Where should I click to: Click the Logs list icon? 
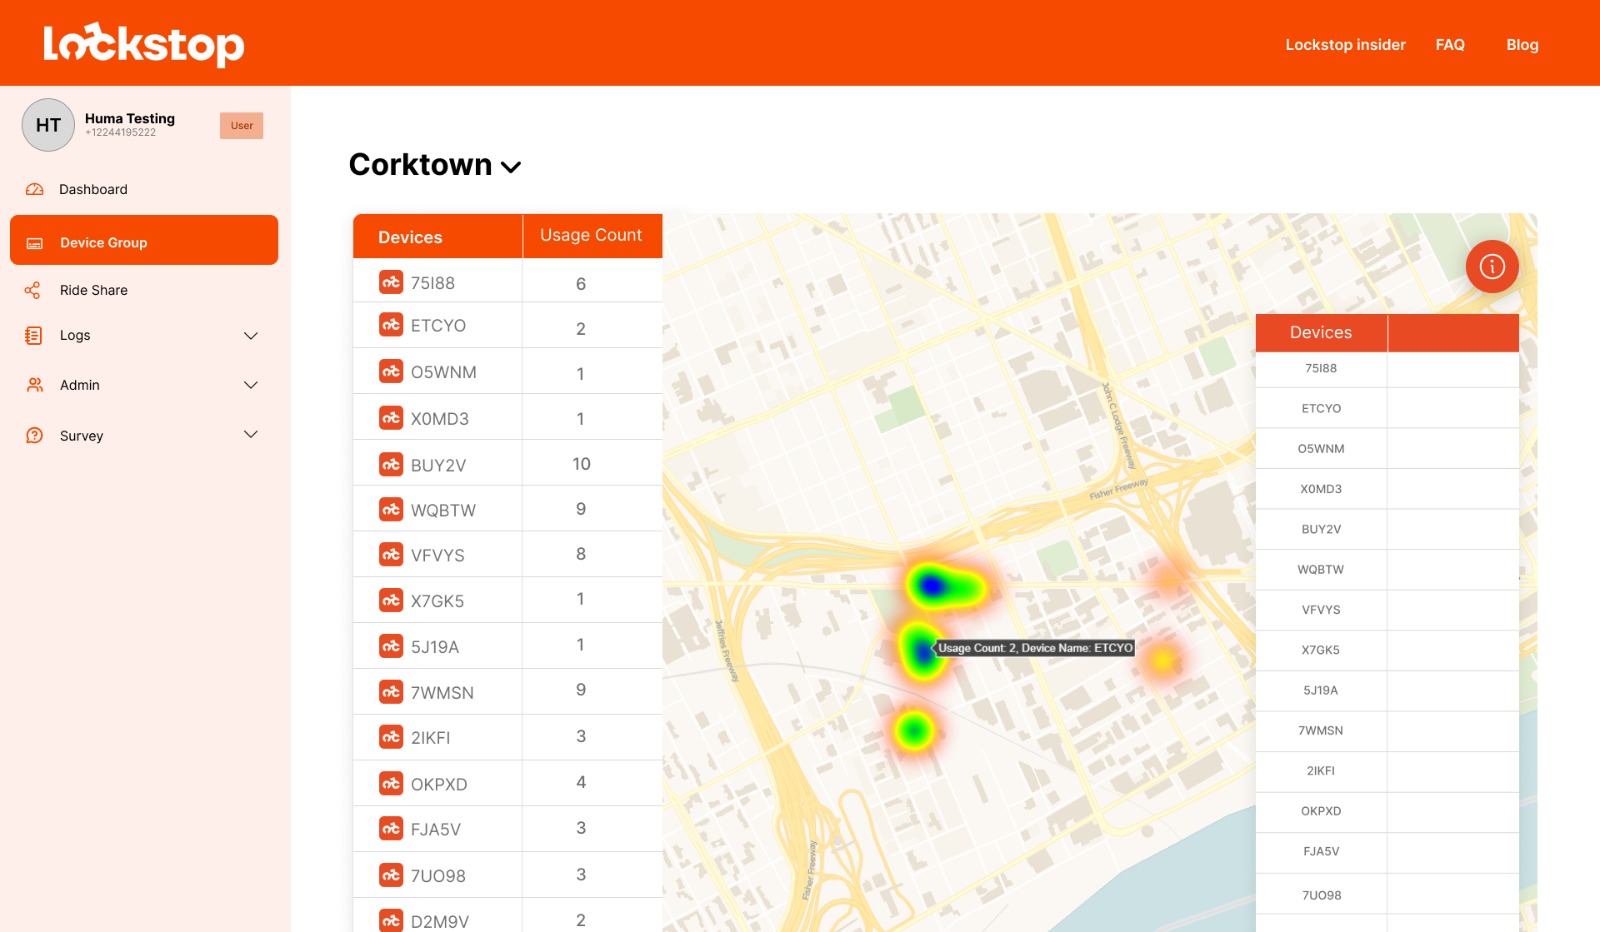coord(33,335)
